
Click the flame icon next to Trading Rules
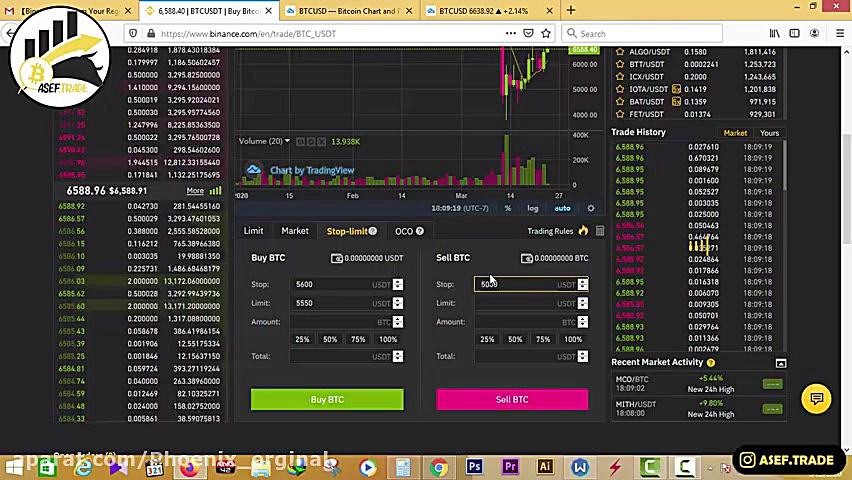[584, 230]
